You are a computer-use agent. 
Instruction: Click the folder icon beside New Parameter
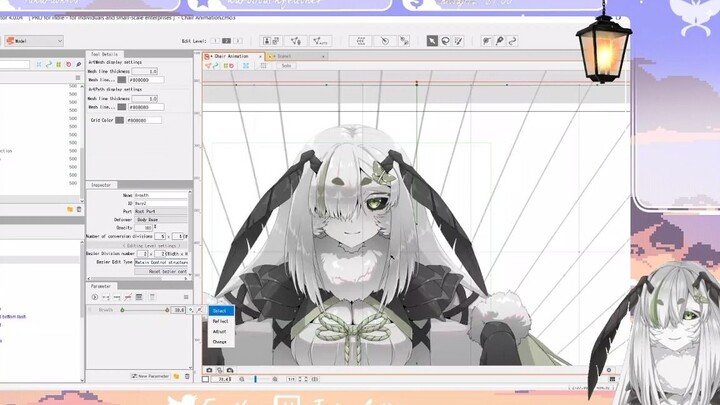point(176,376)
